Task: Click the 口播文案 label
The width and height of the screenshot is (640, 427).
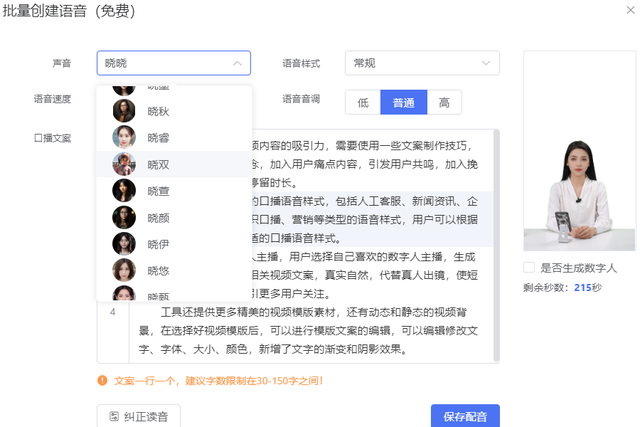Action: pos(52,138)
